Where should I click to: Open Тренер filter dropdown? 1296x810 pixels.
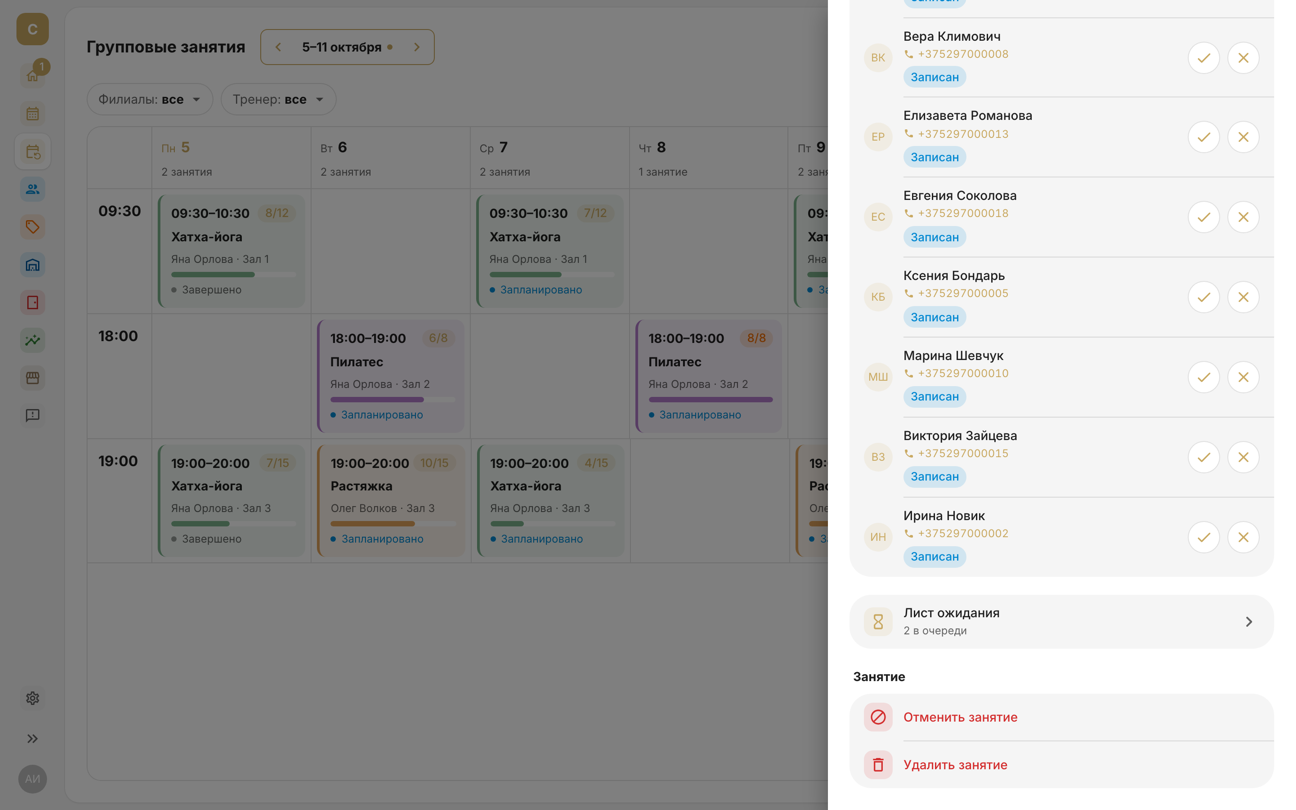(x=278, y=99)
